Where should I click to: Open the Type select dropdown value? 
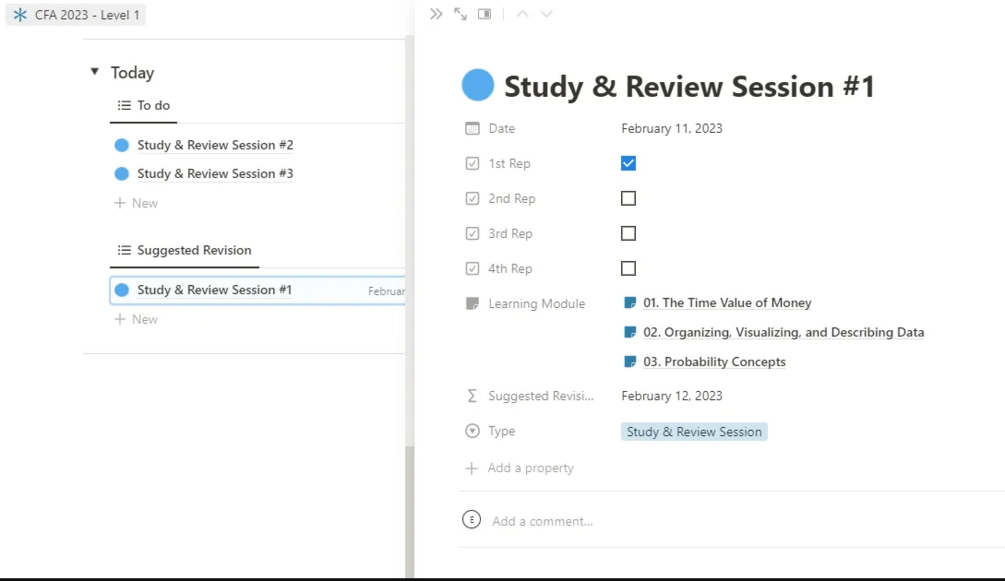694,432
